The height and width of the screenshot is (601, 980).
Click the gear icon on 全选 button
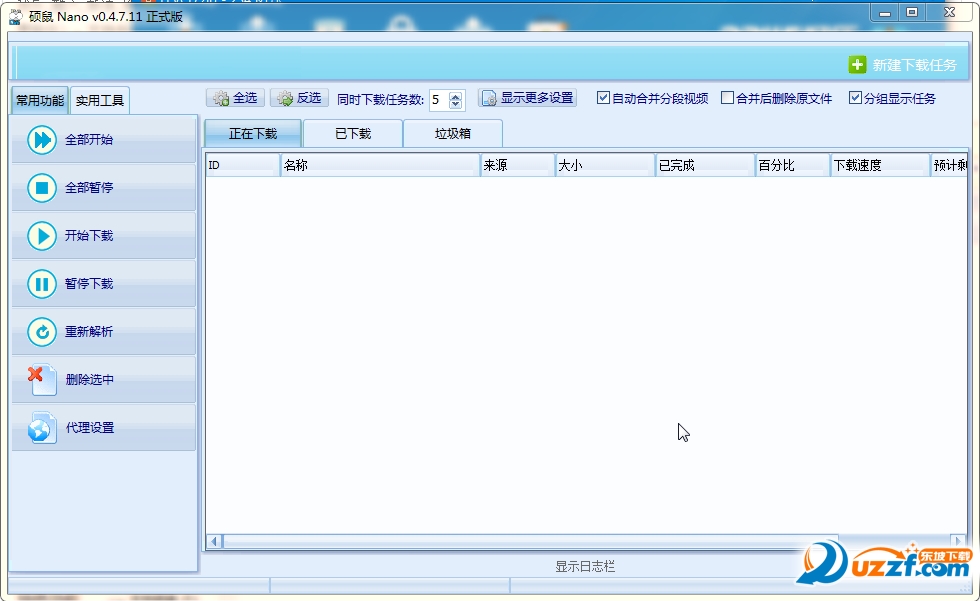(221, 98)
